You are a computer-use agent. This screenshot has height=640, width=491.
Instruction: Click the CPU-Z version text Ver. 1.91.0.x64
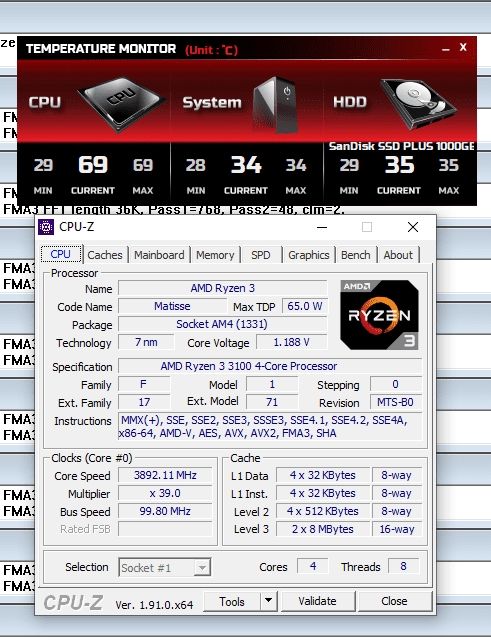[154, 604]
